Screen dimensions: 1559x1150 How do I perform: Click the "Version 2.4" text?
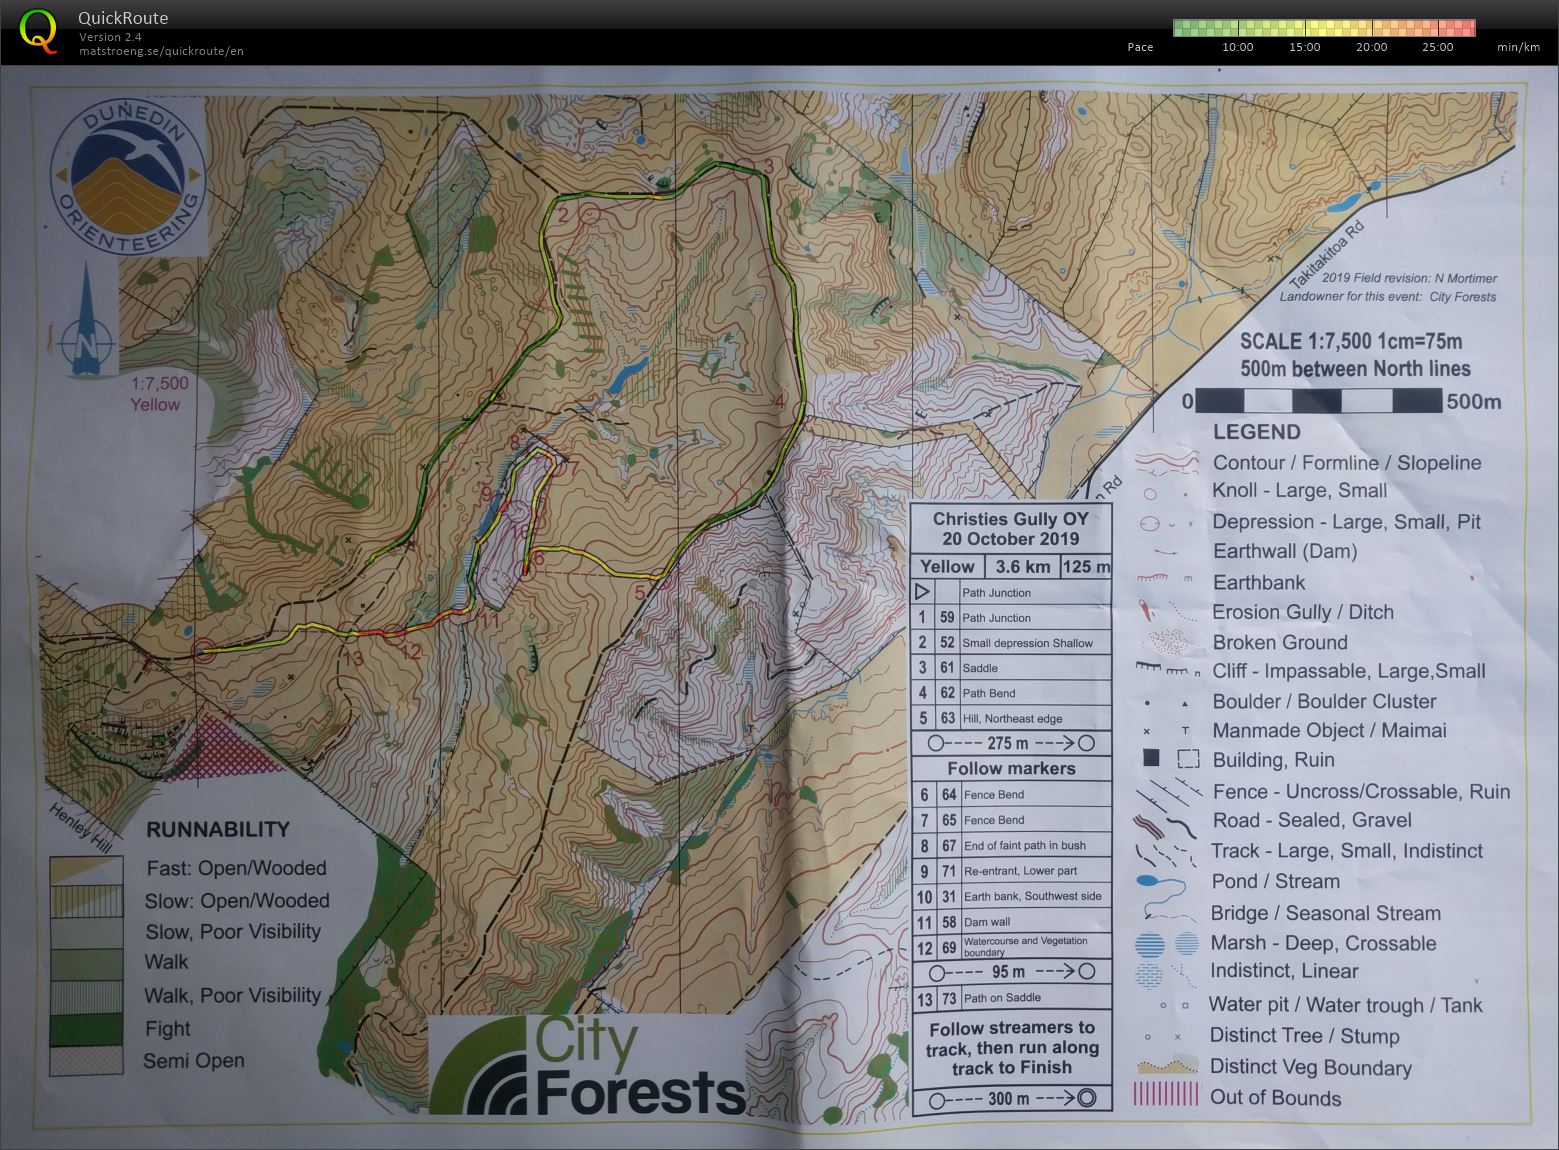110,37
